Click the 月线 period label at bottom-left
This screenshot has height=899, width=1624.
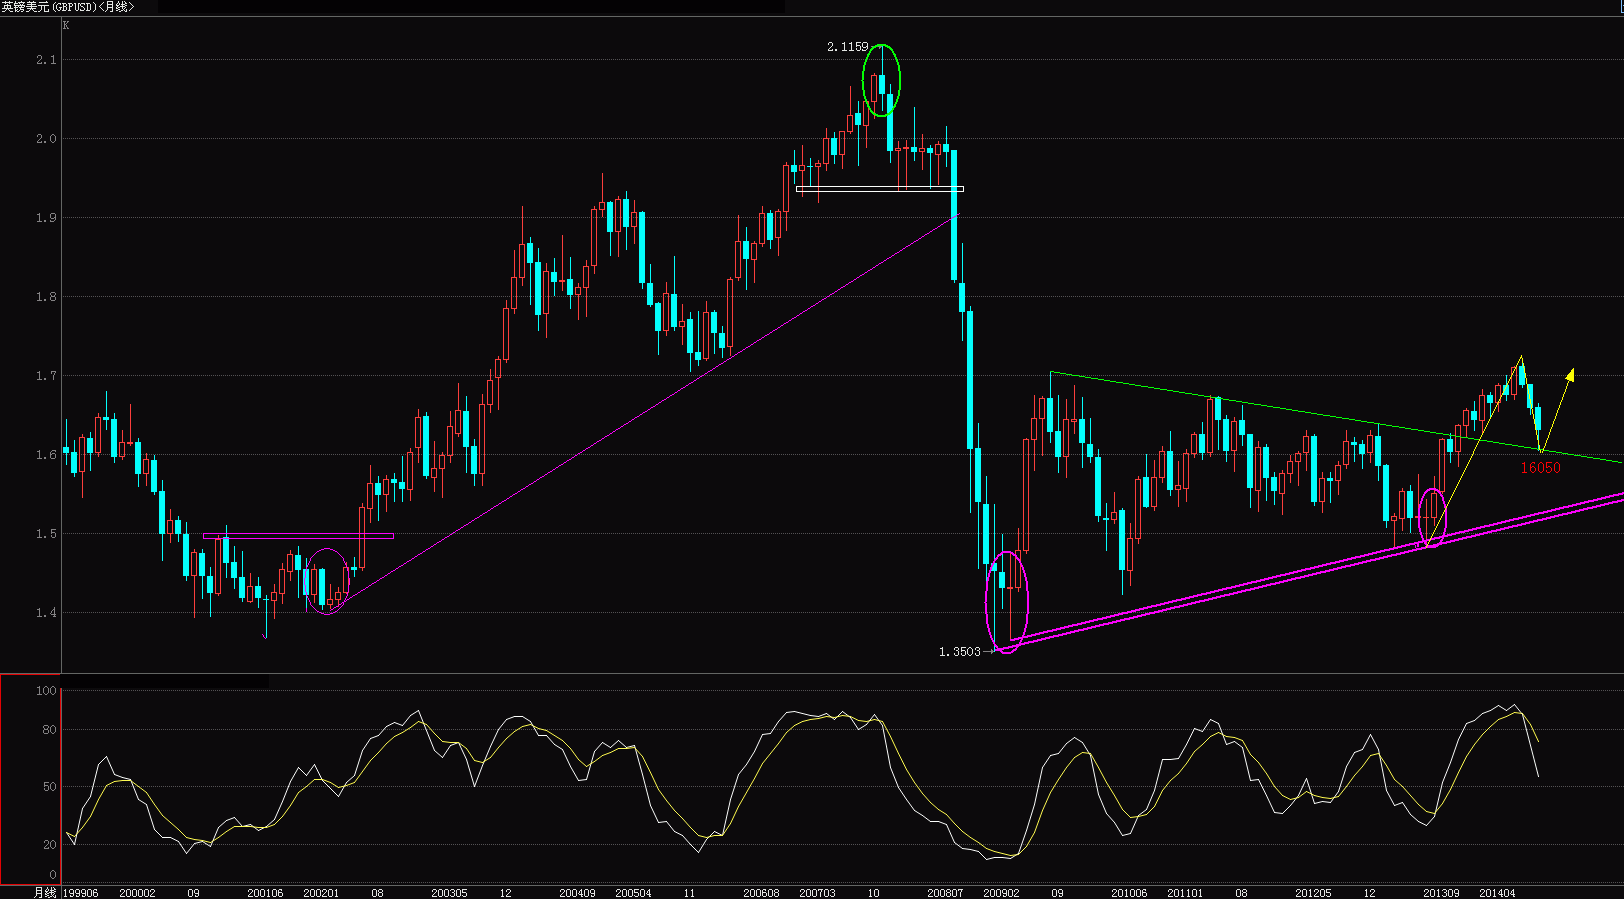click(45, 892)
